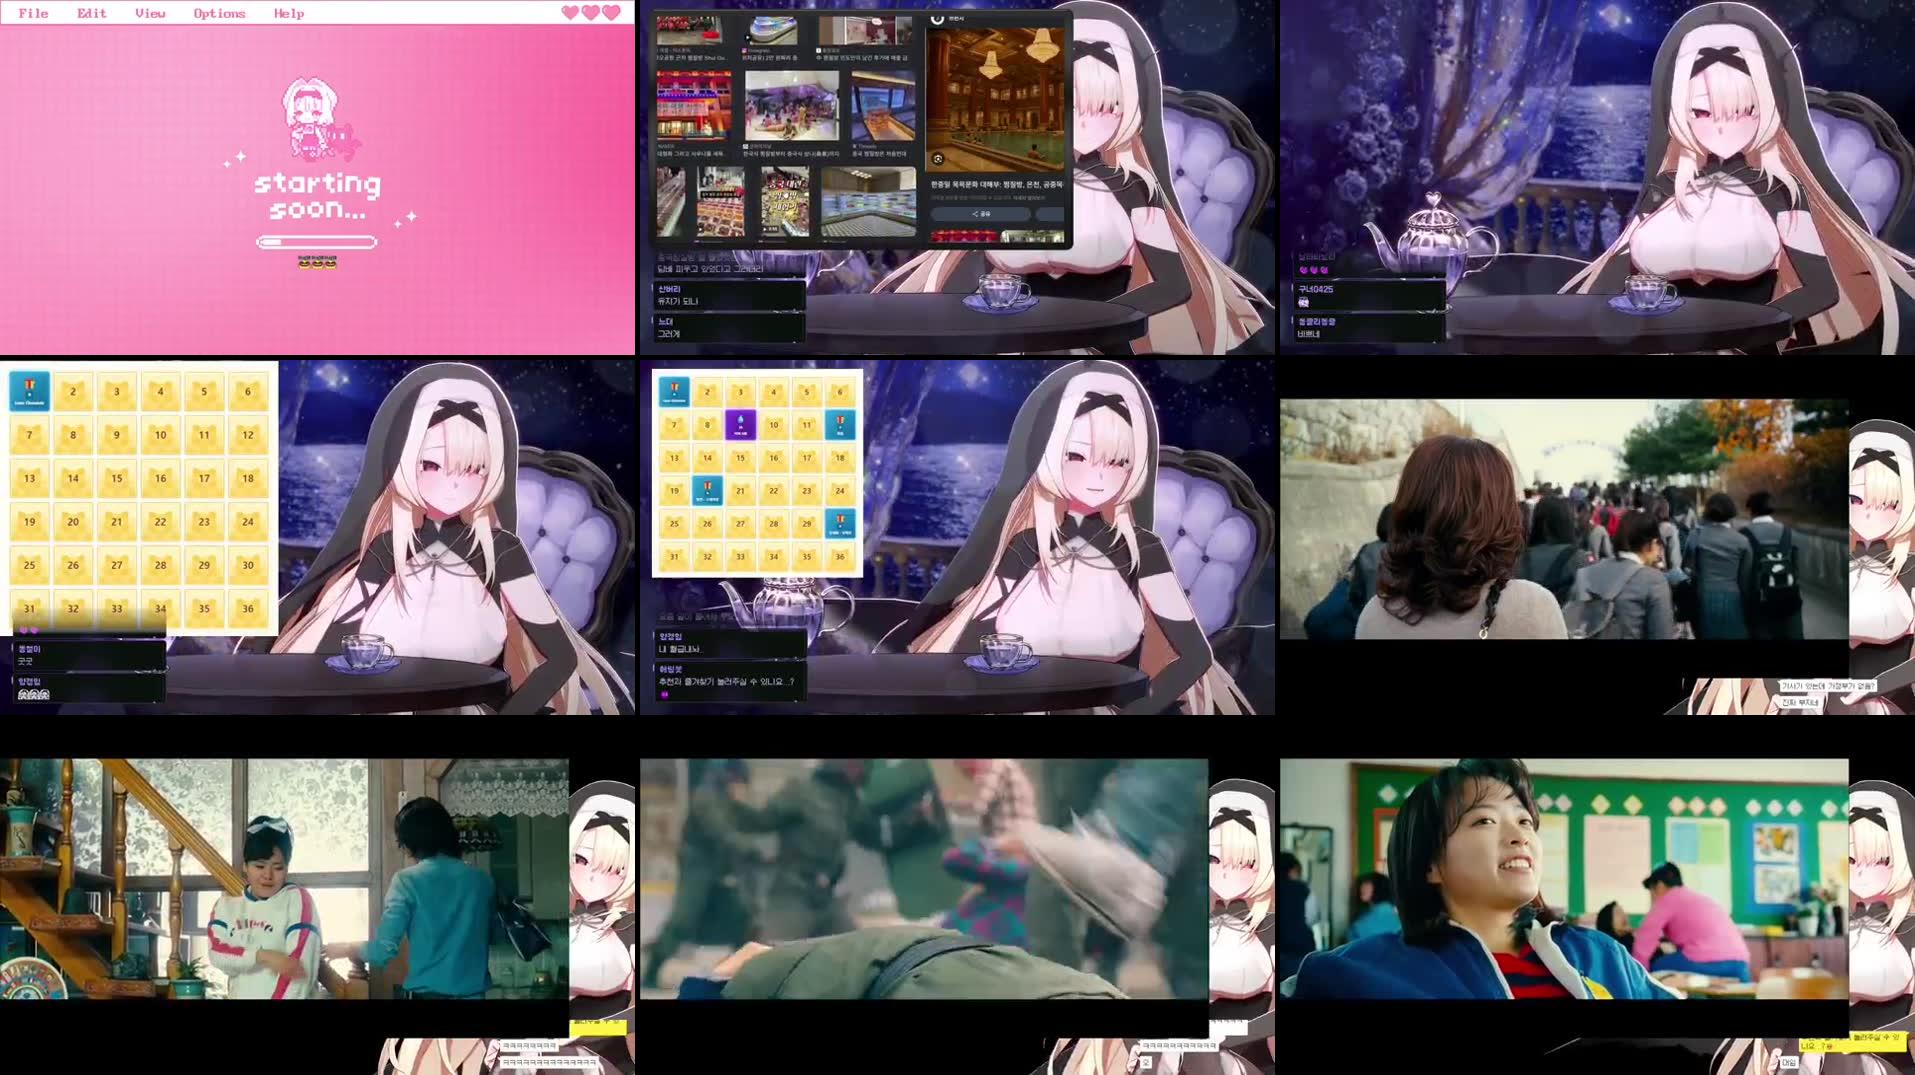Select tile 16 in the large number grid
Screen dimensions: 1915x1075
[160, 478]
